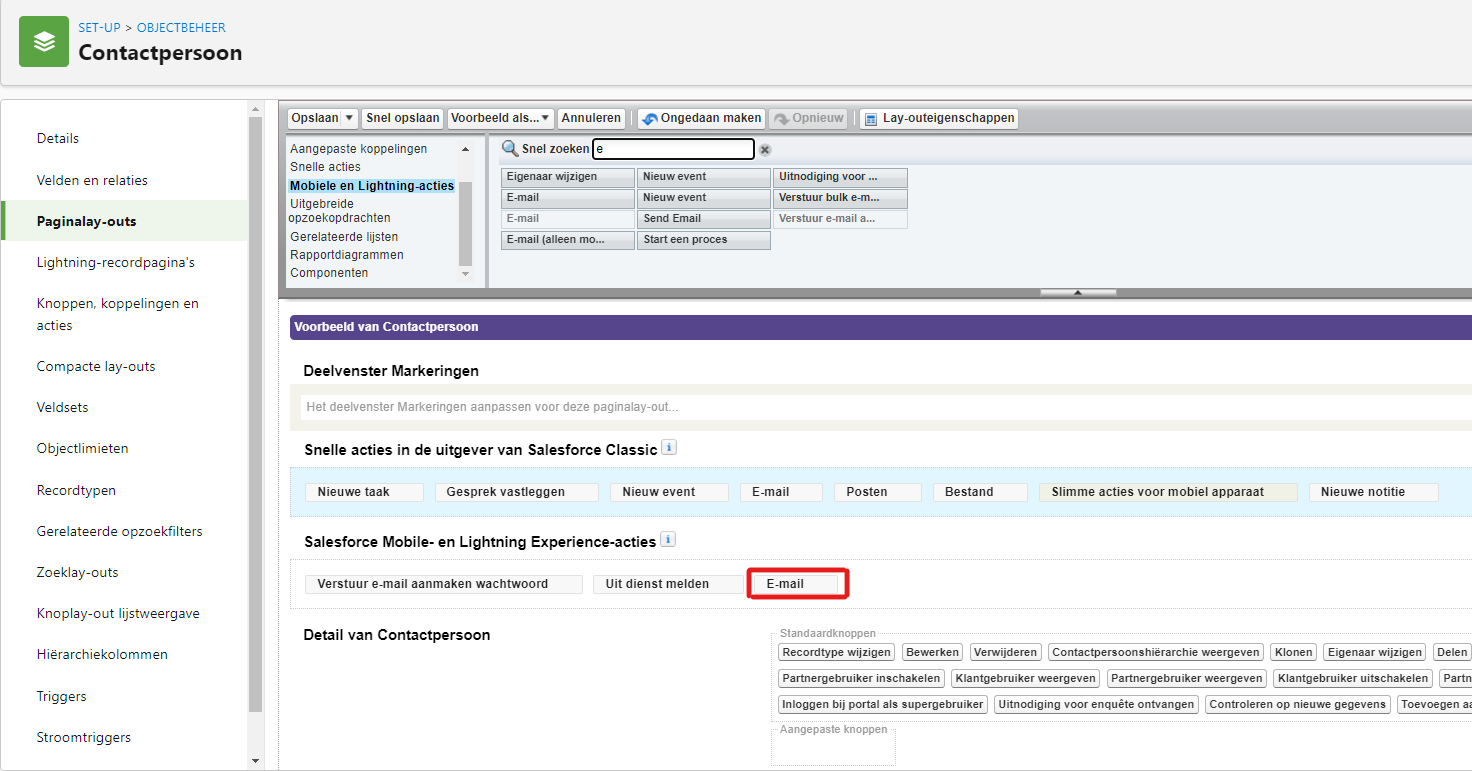Select Gerelateerde lijsten palette category

[344, 237]
